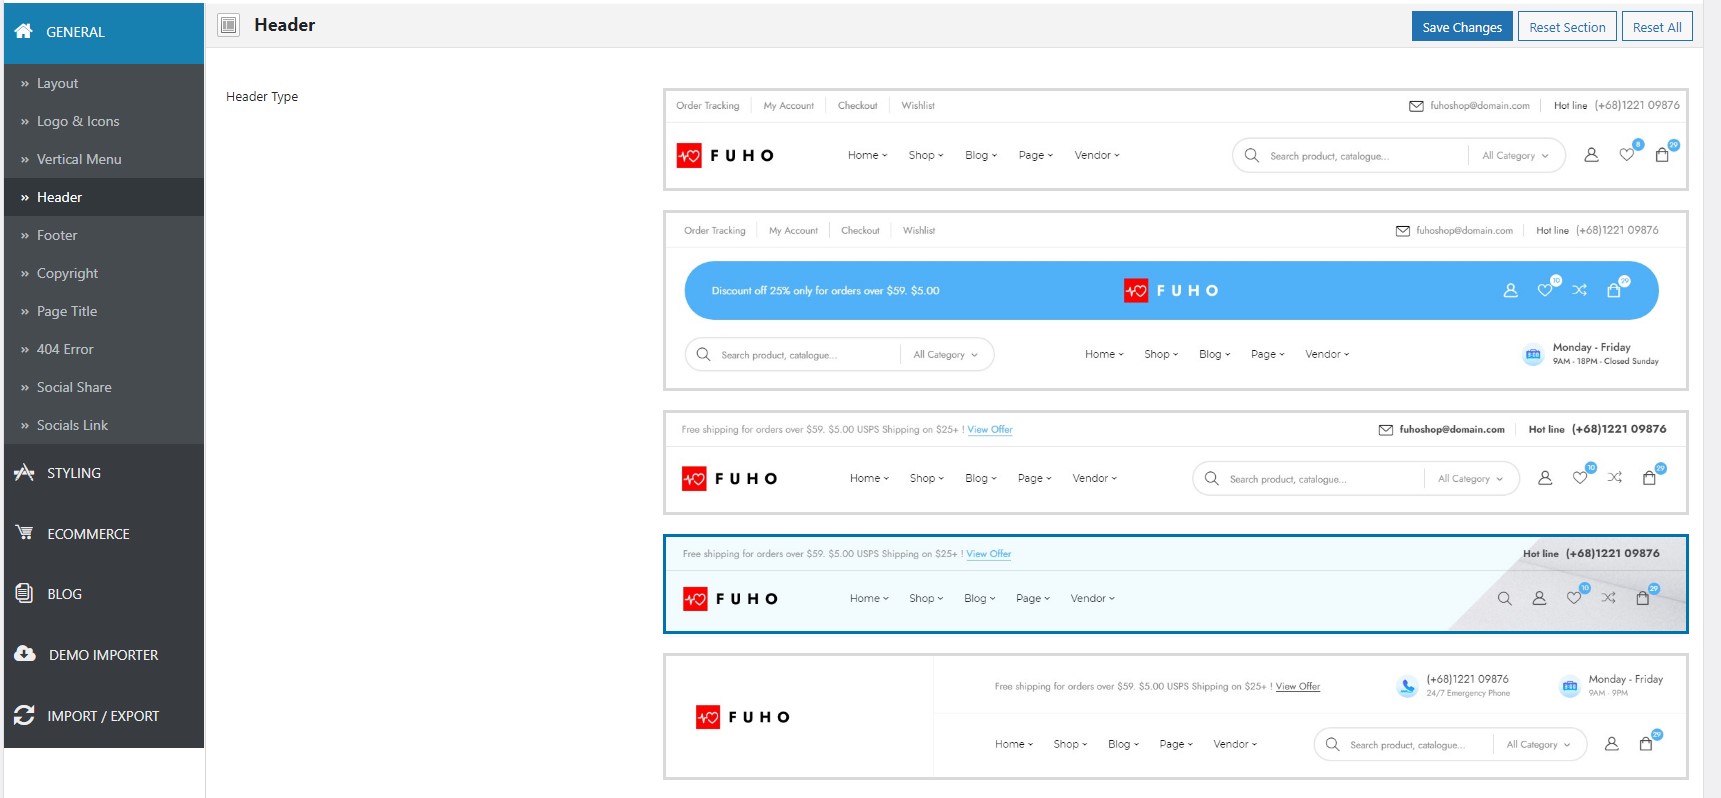
Task: Click the Styling section icon
Action: (24, 472)
